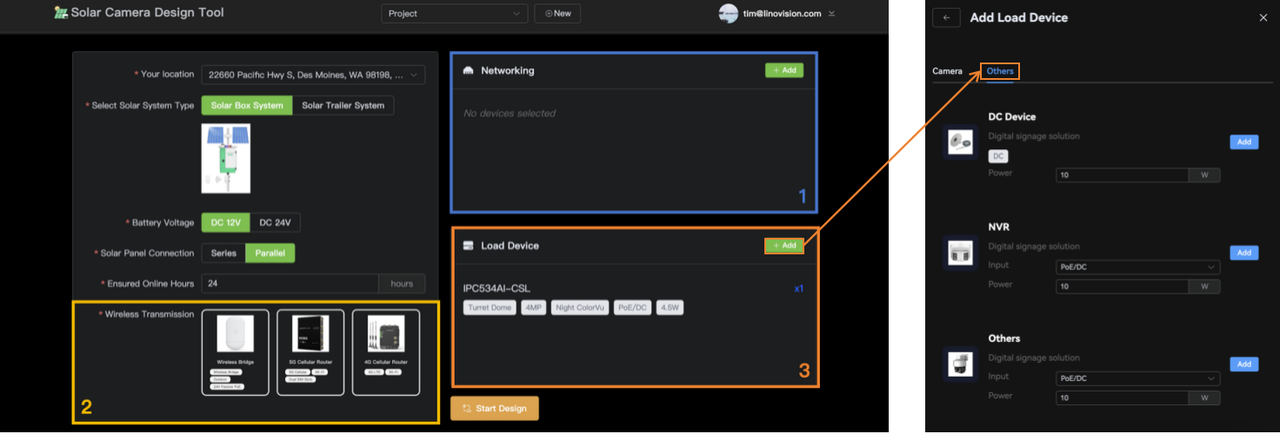This screenshot has width=1280, height=434.
Task: Click the Start Design button
Action: pyautogui.click(x=494, y=408)
